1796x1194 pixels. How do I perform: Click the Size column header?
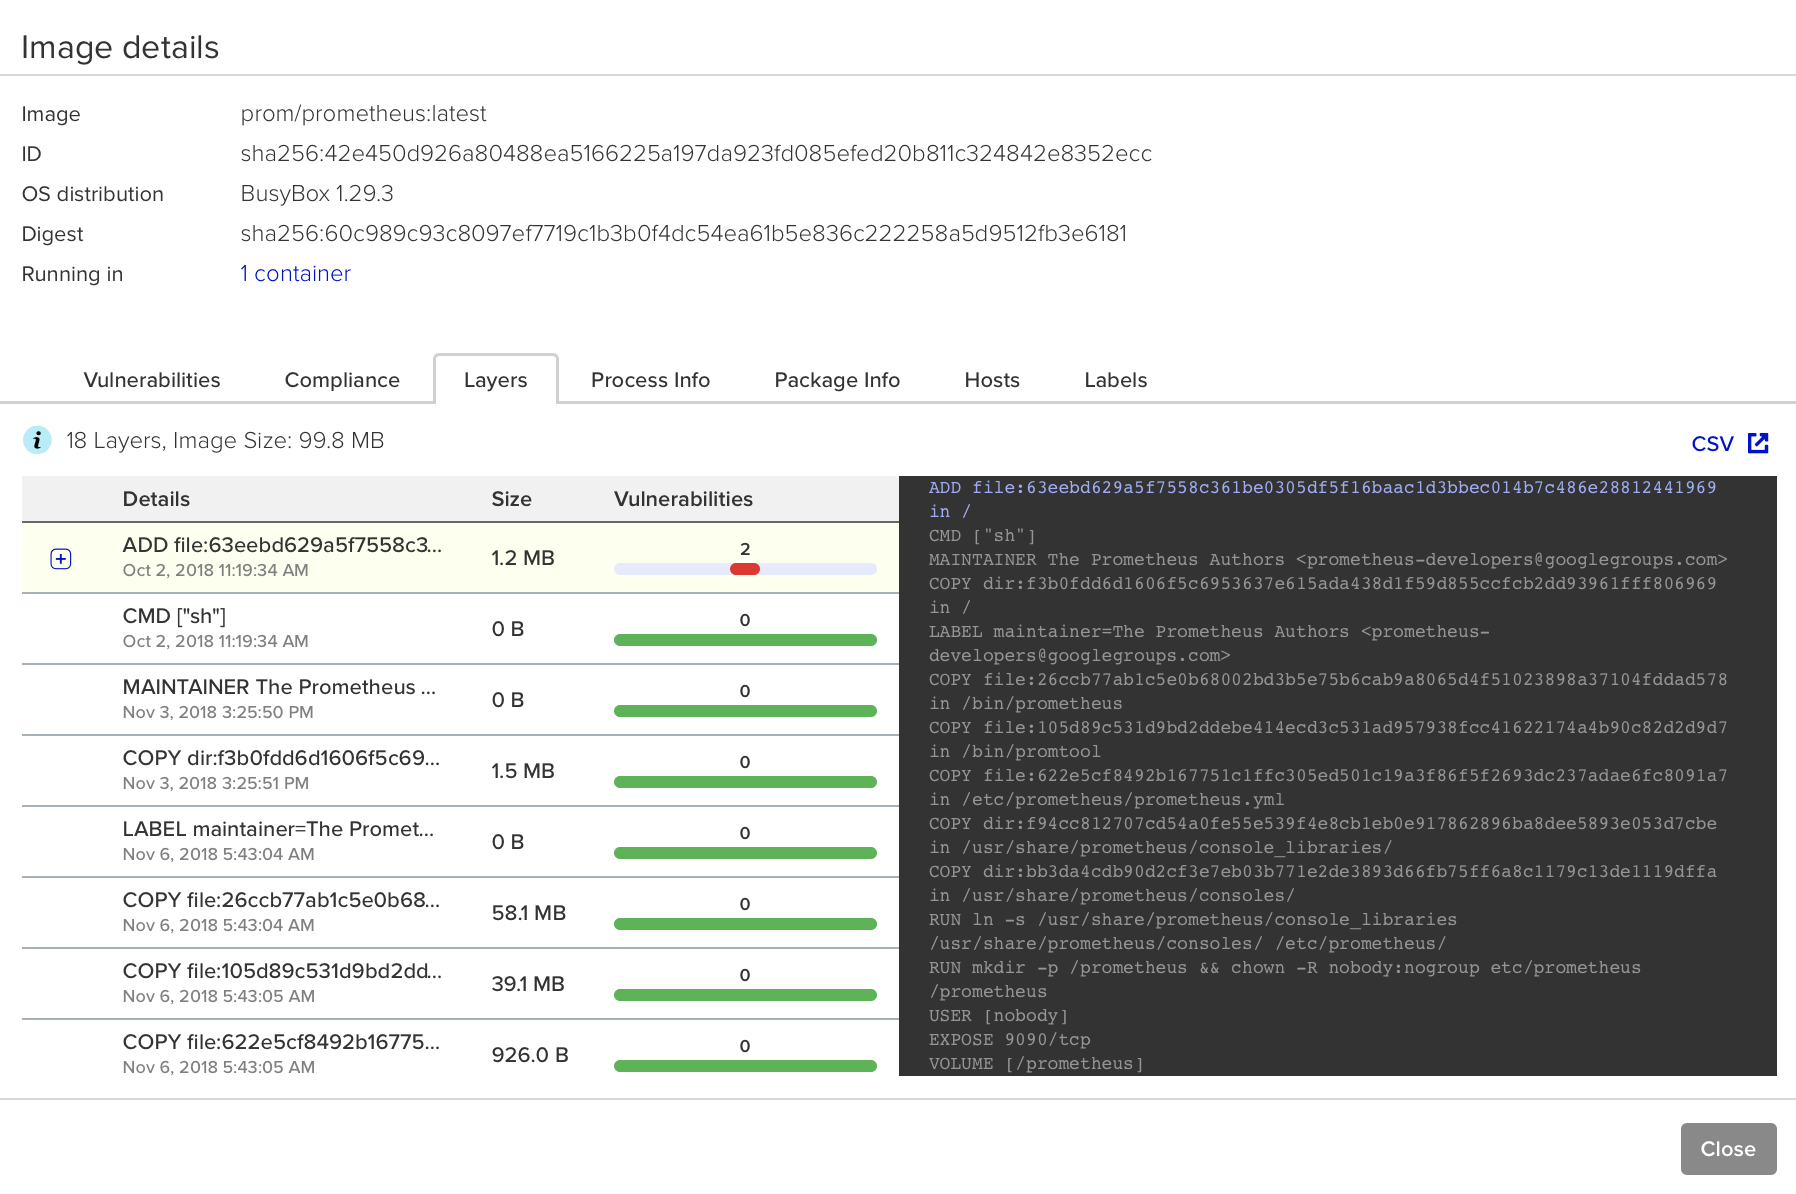point(511,499)
